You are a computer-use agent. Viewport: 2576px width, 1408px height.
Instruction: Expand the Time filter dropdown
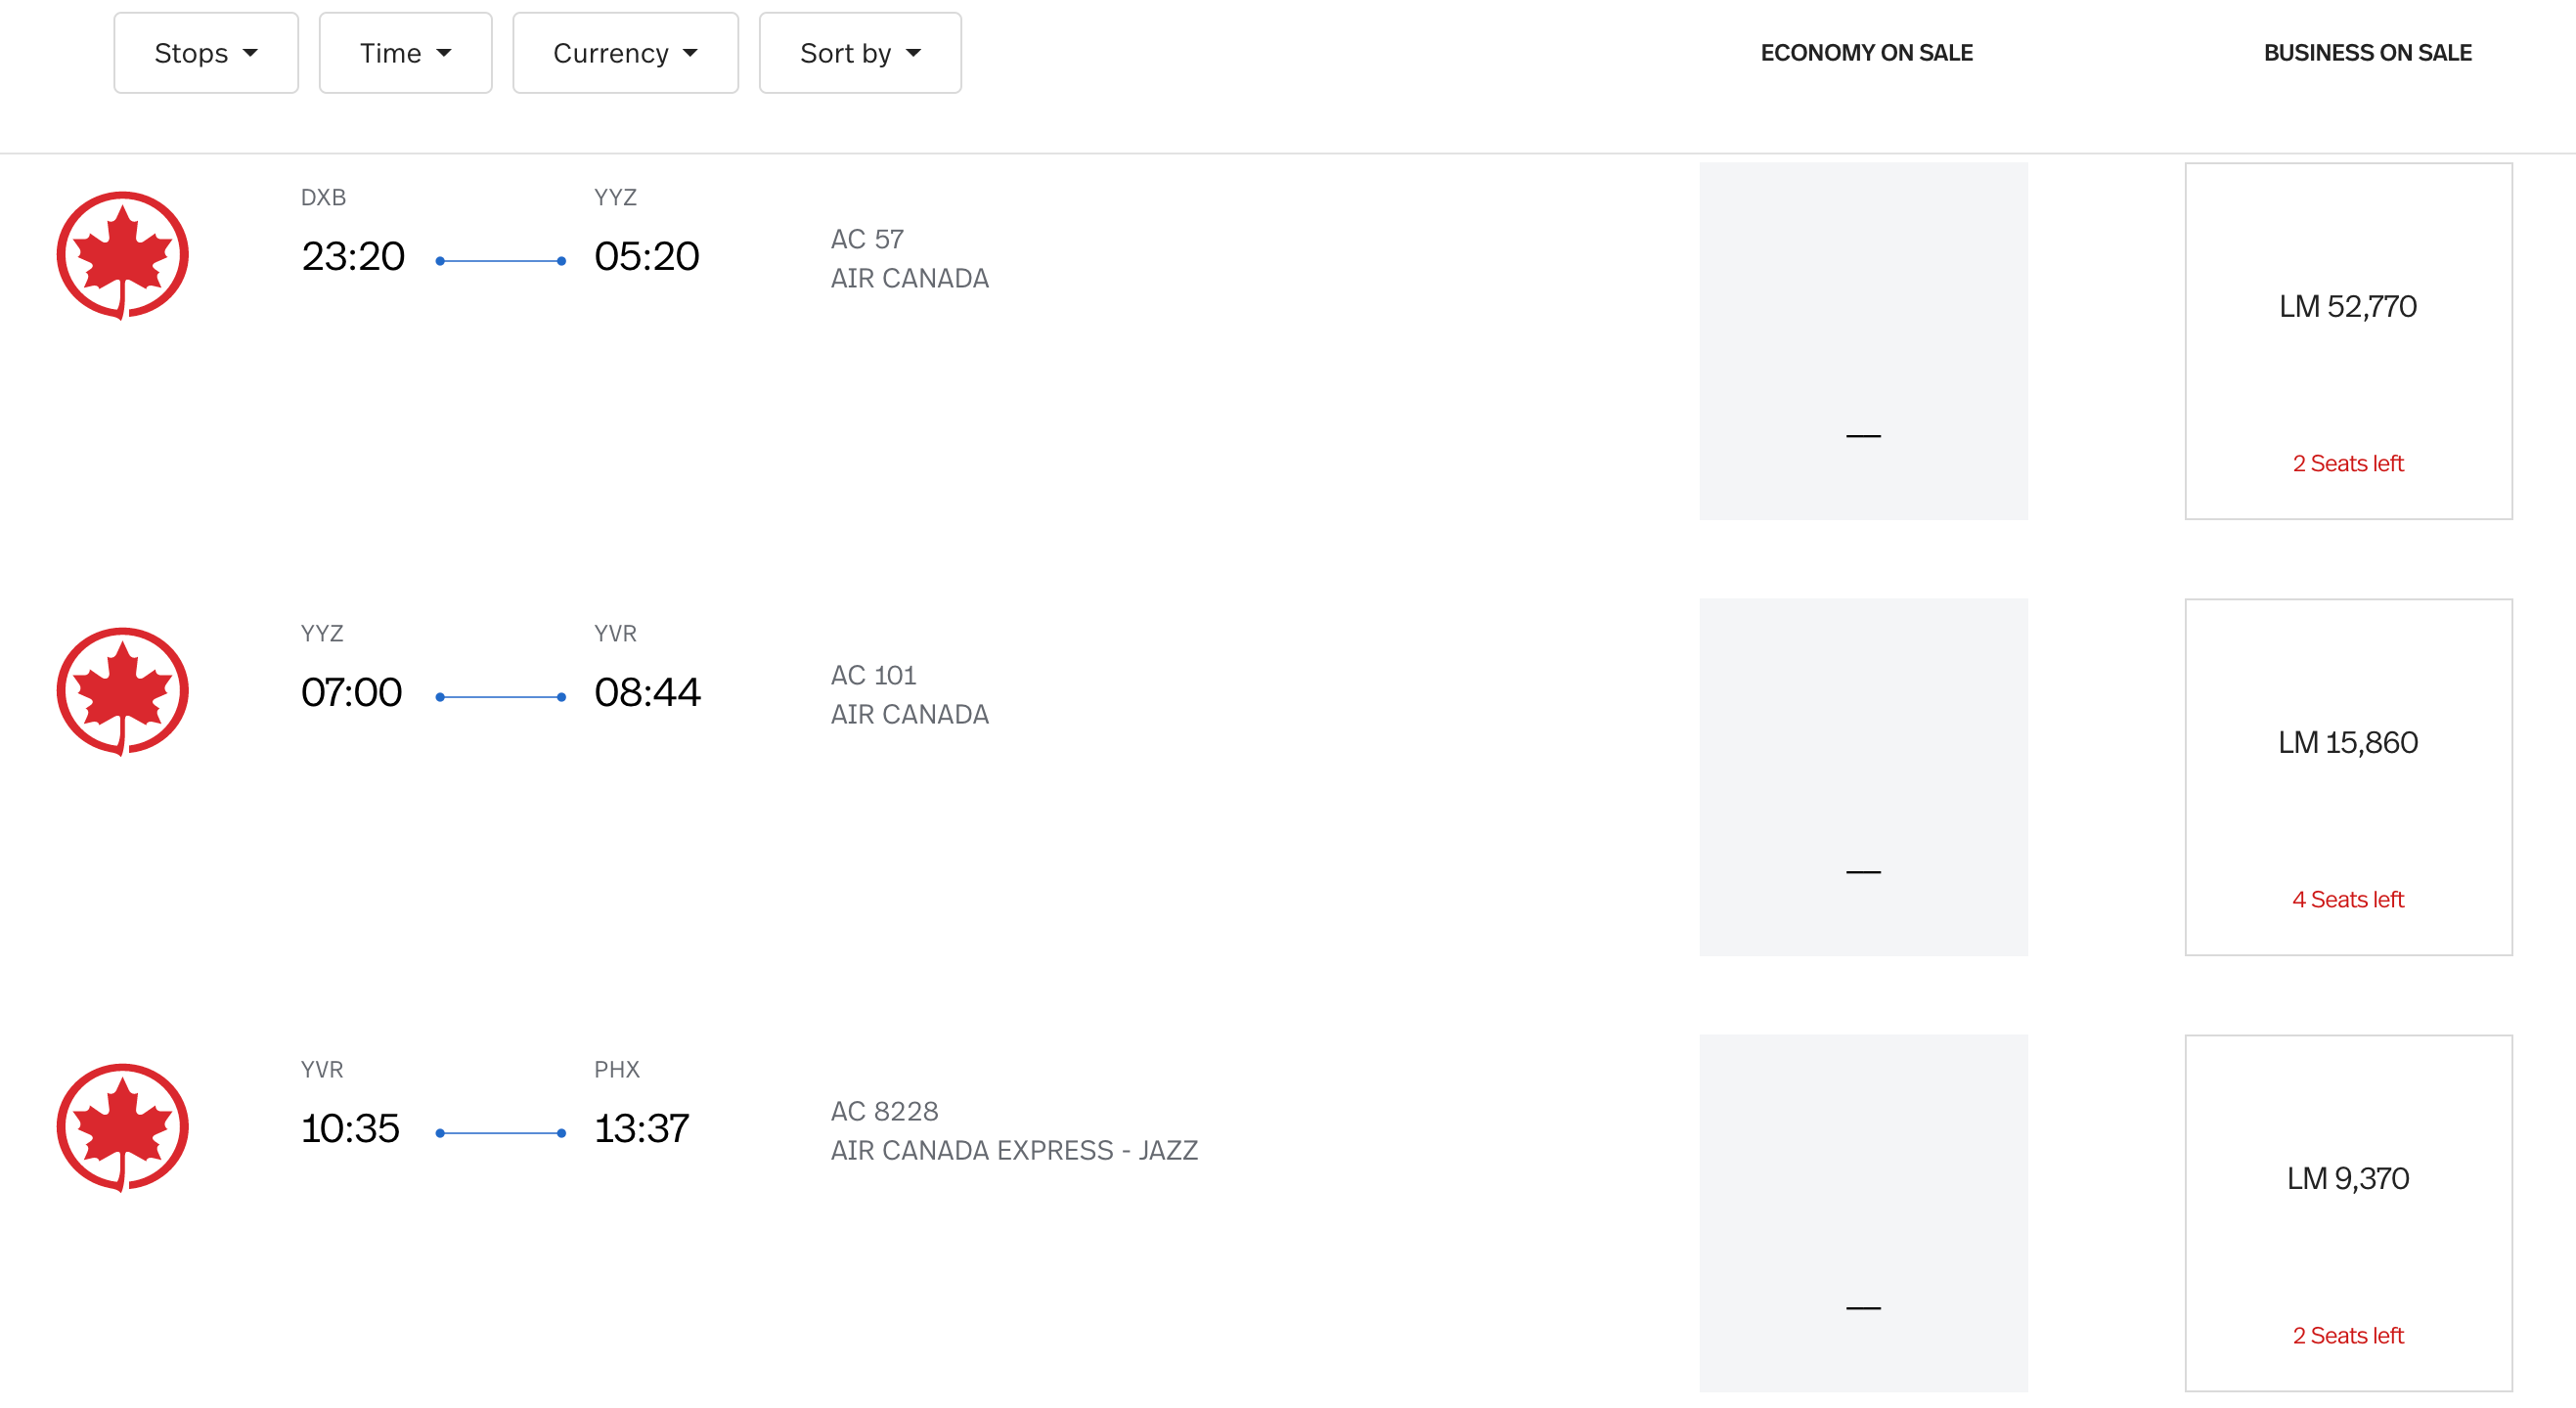pyautogui.click(x=405, y=53)
